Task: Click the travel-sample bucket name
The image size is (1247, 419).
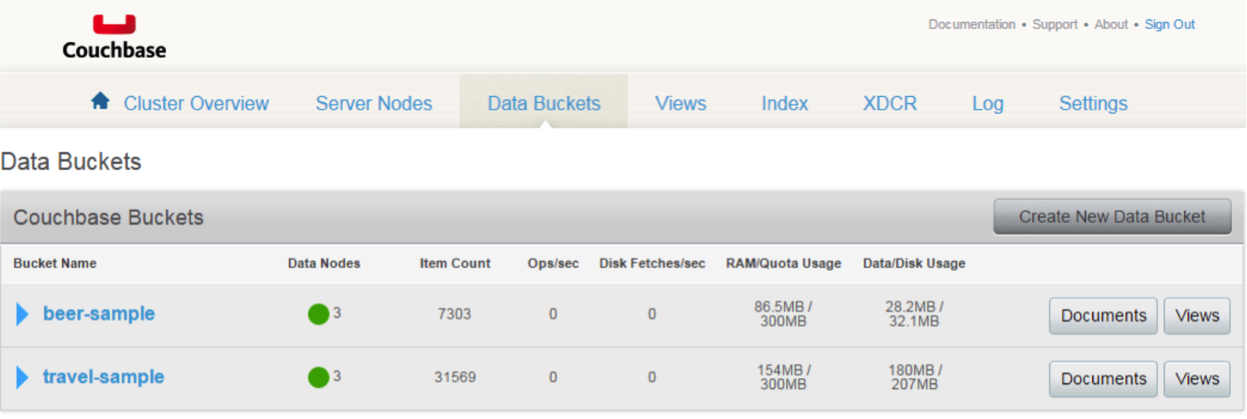Action: tap(103, 377)
